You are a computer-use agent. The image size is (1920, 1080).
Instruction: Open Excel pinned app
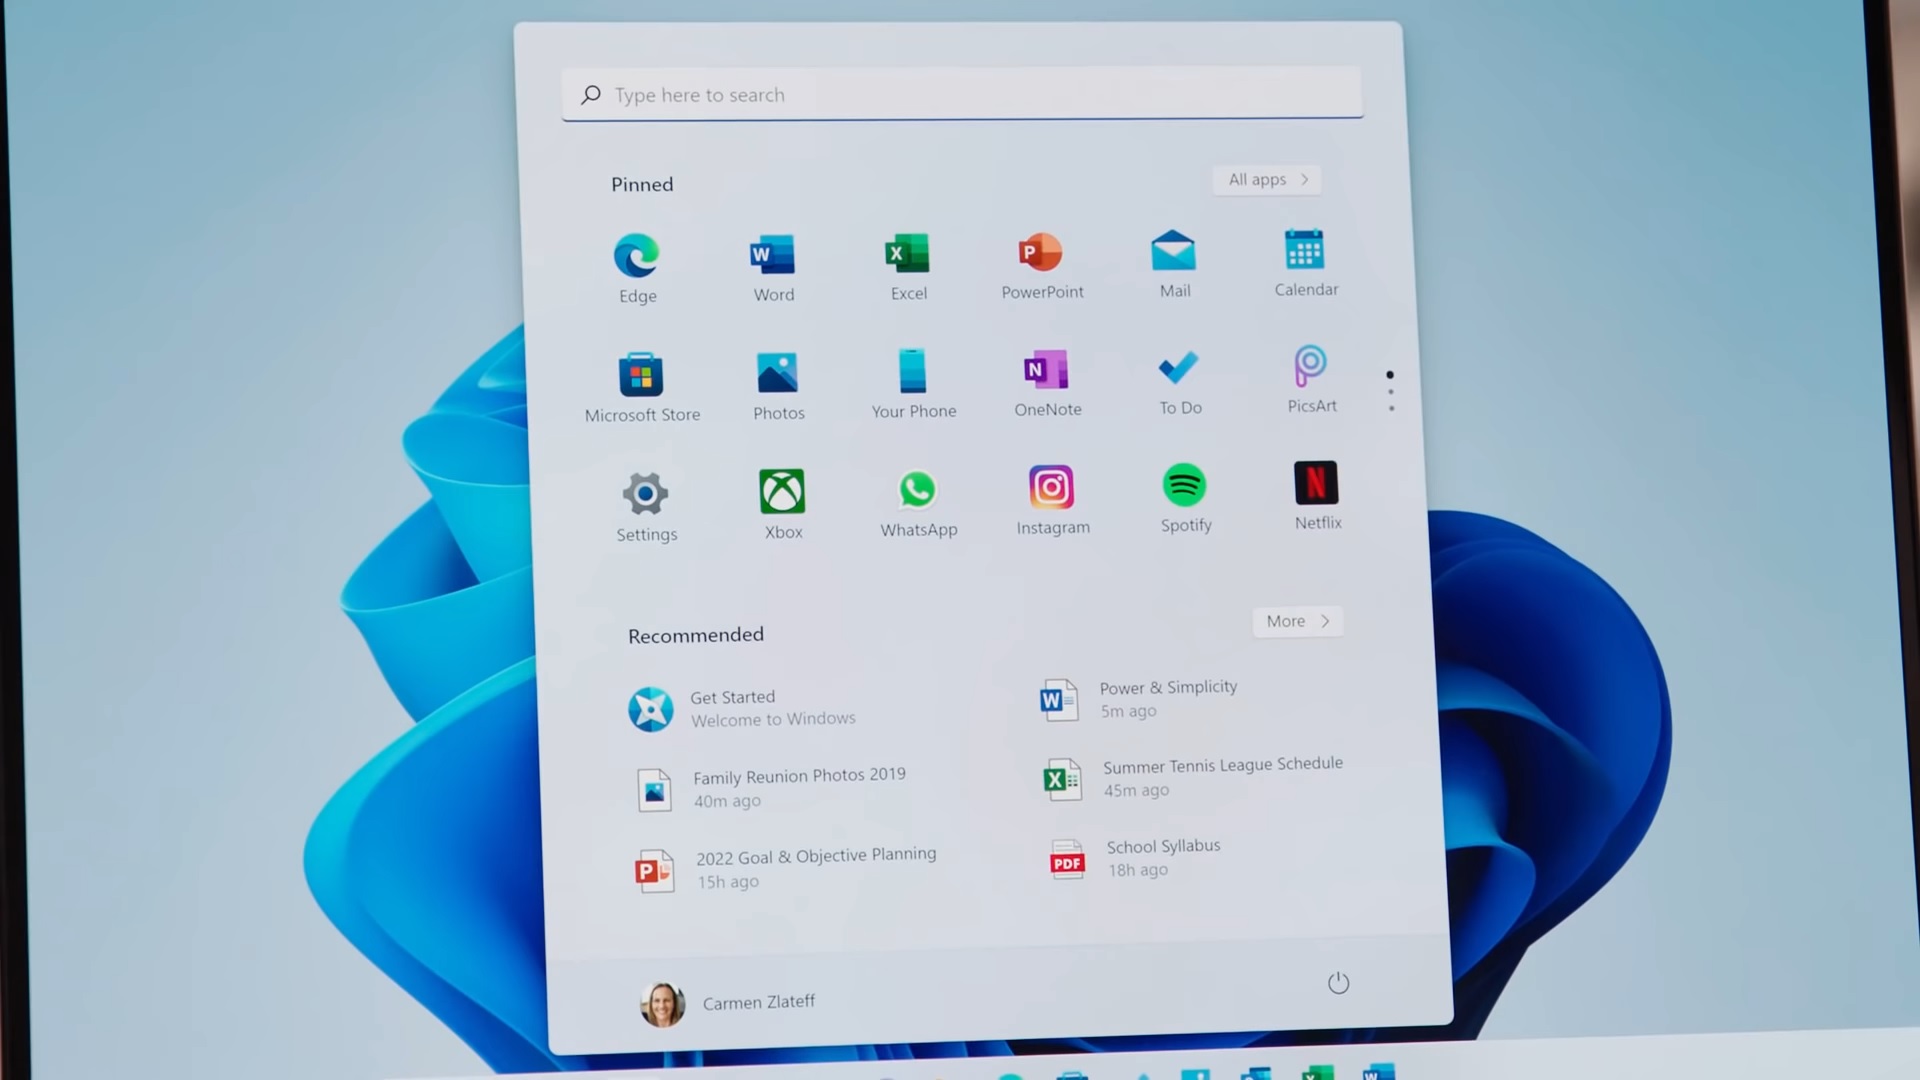pos(908,265)
